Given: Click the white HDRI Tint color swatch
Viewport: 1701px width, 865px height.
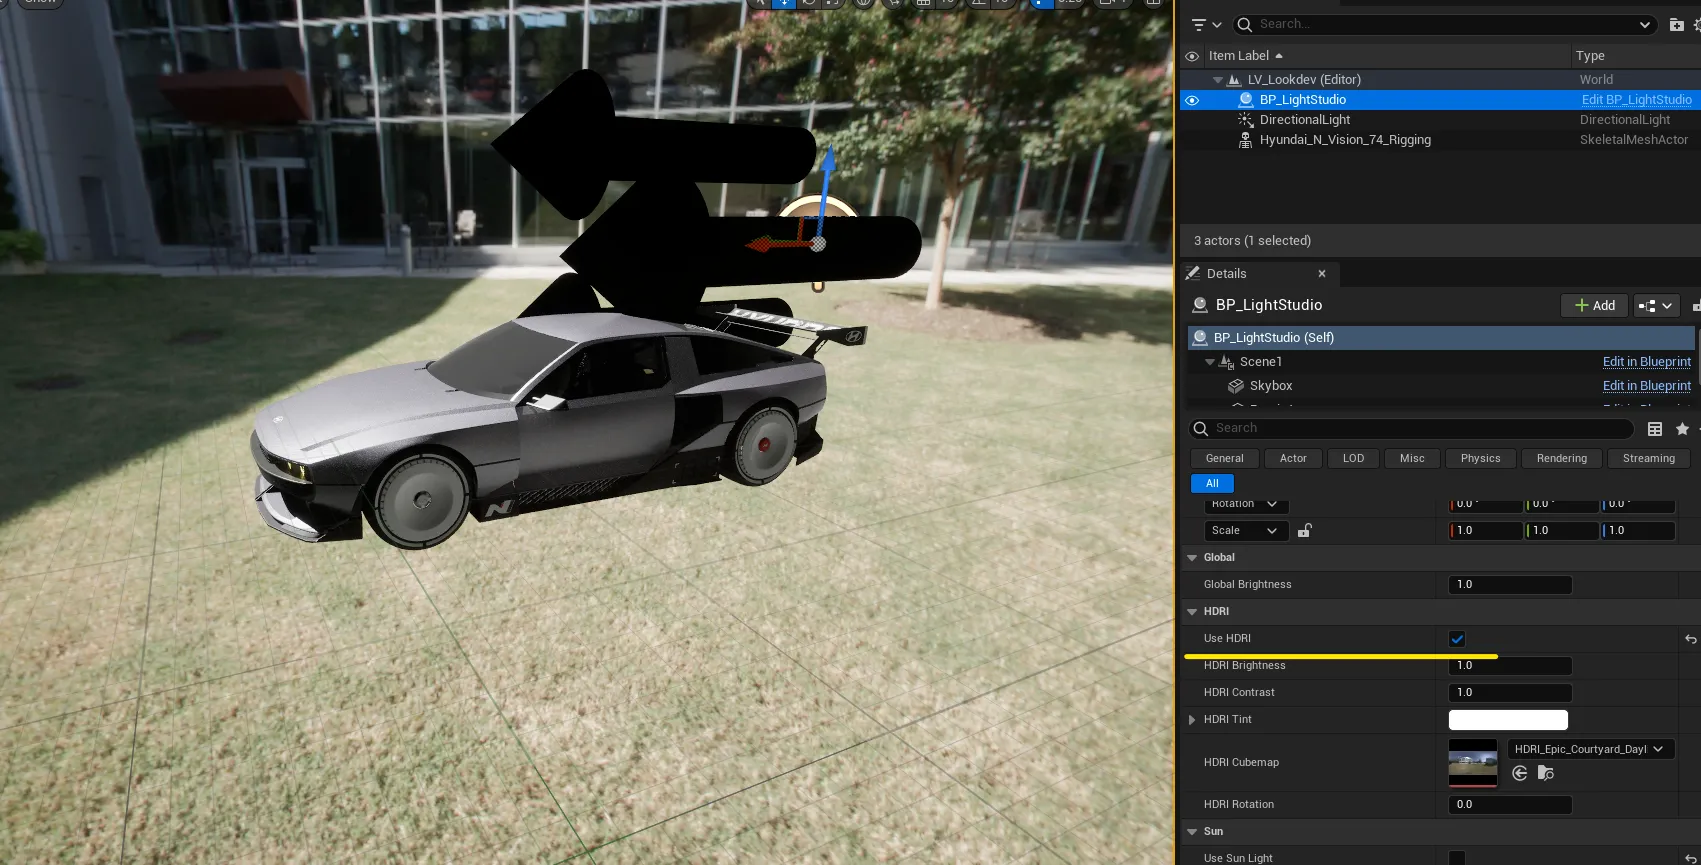Looking at the screenshot, I should pyautogui.click(x=1508, y=720).
